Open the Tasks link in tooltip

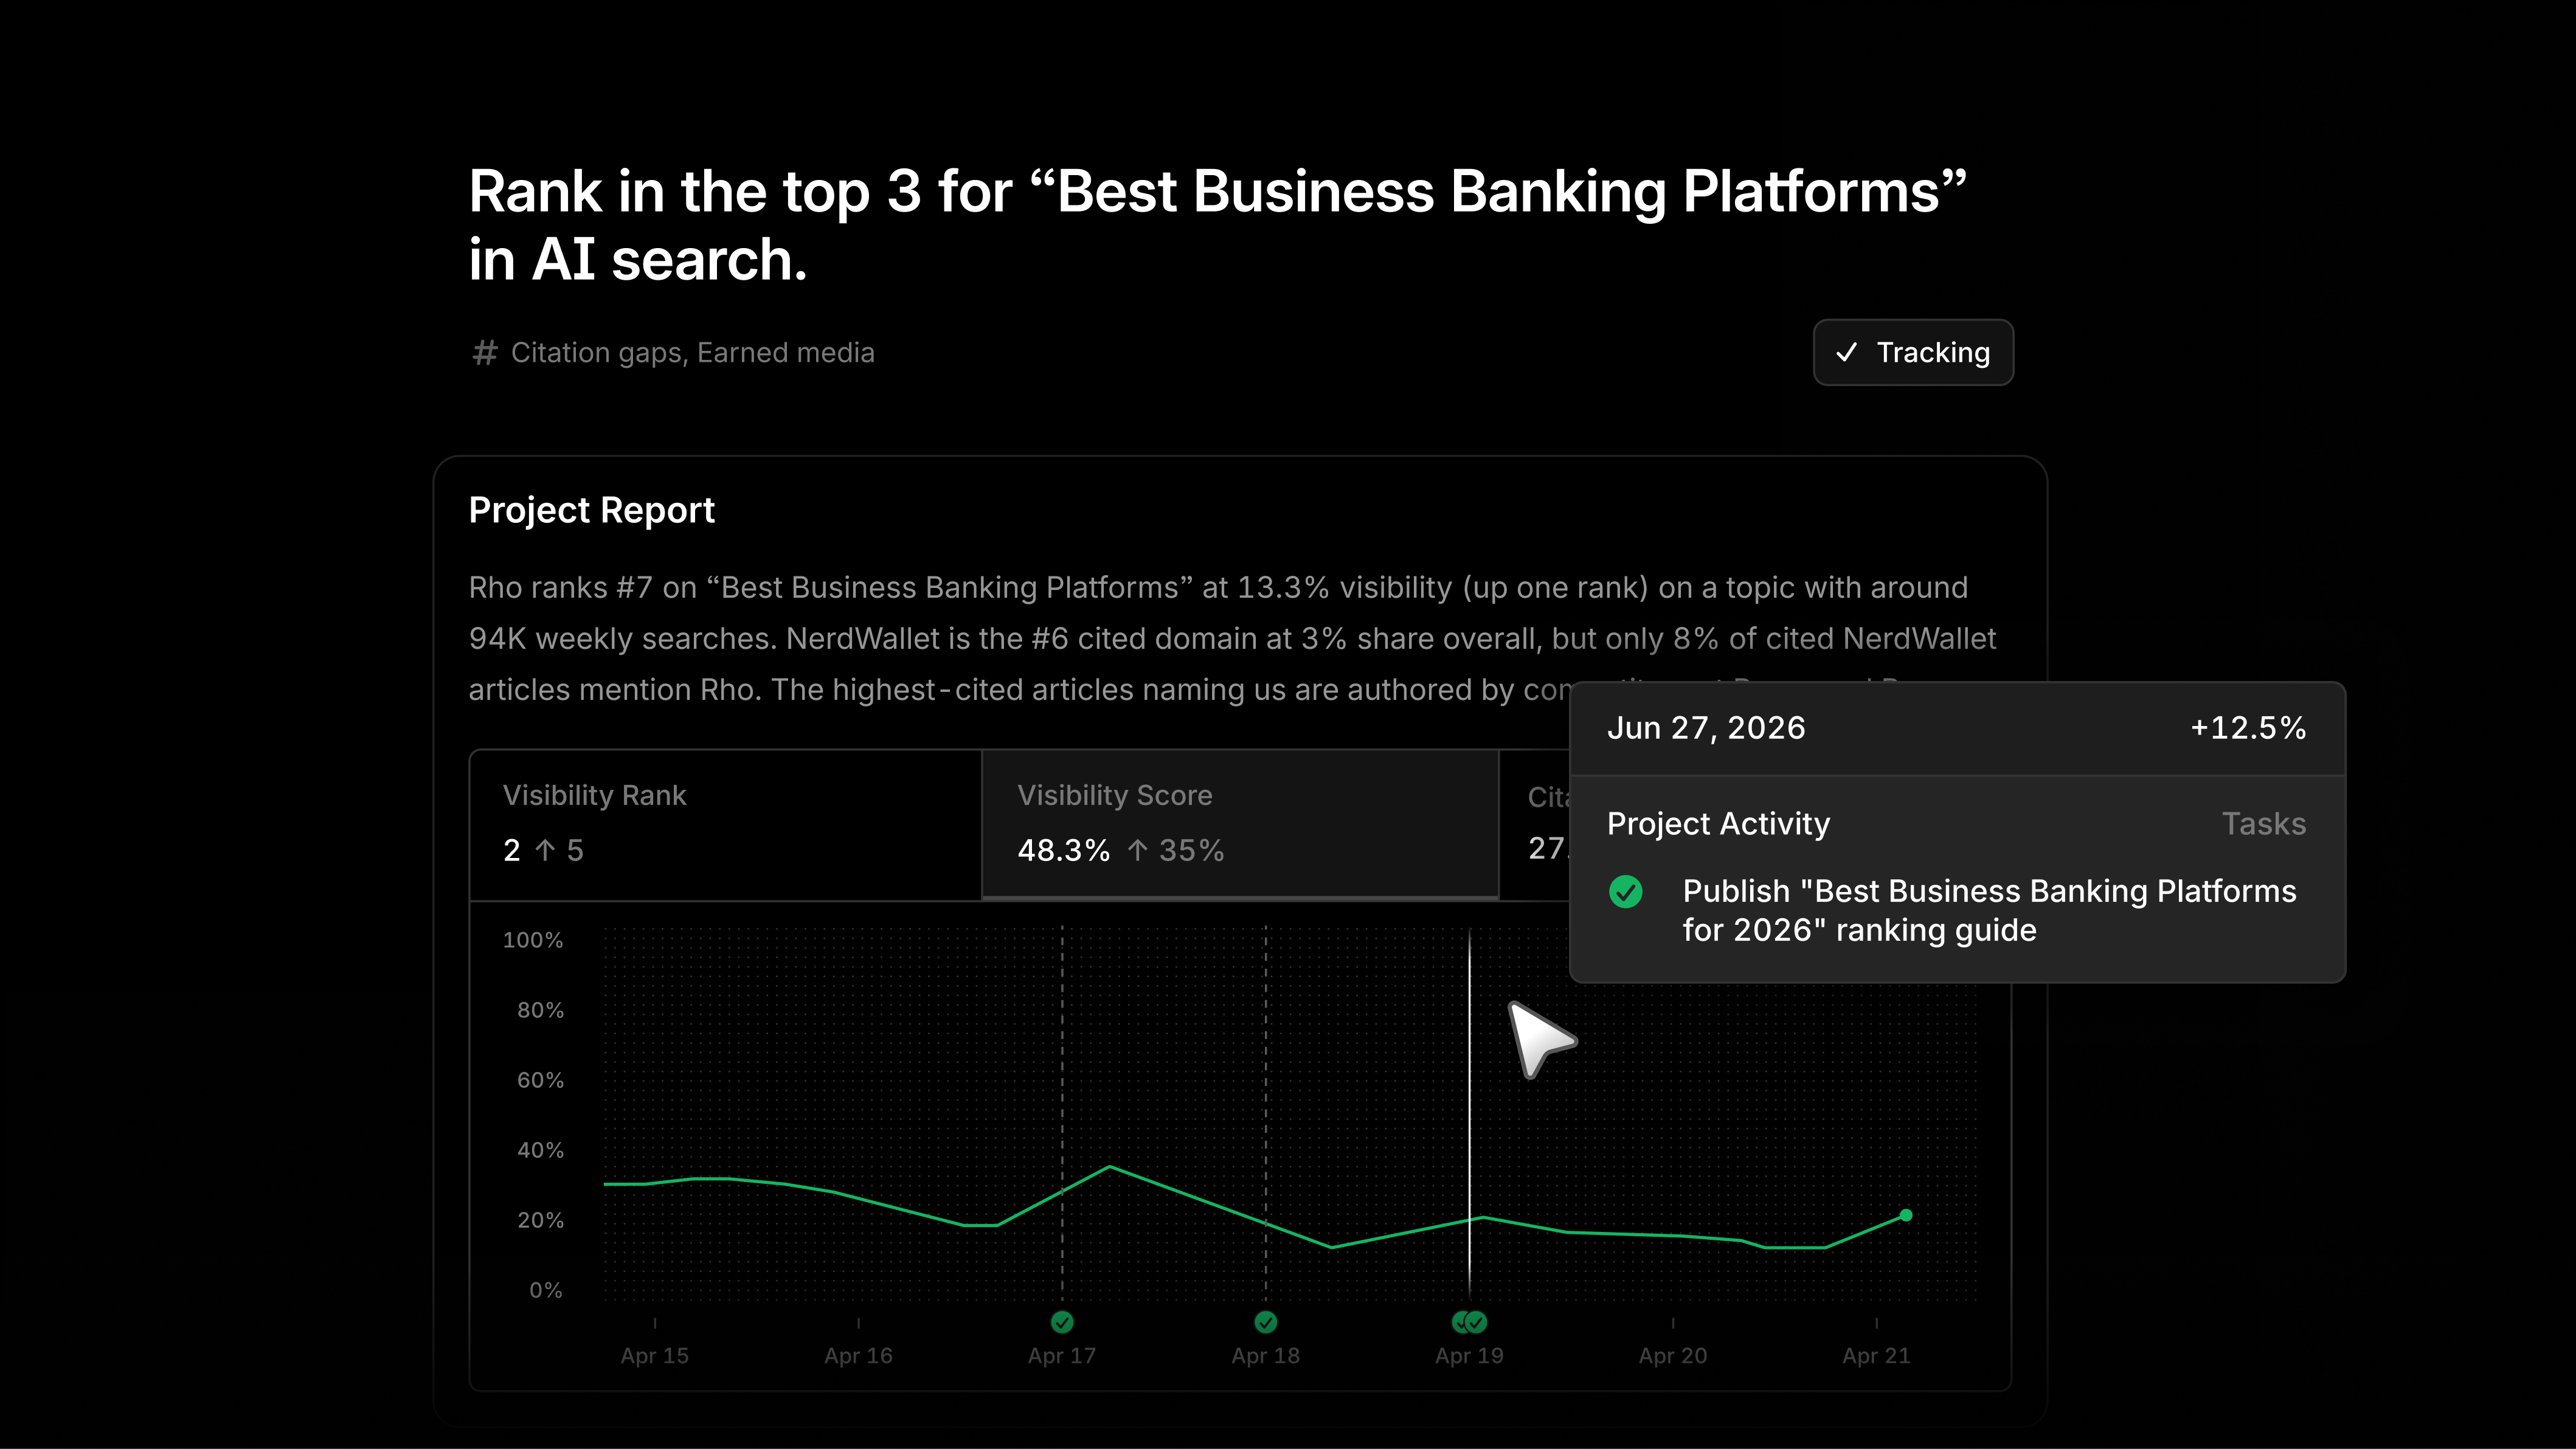(x=2264, y=823)
